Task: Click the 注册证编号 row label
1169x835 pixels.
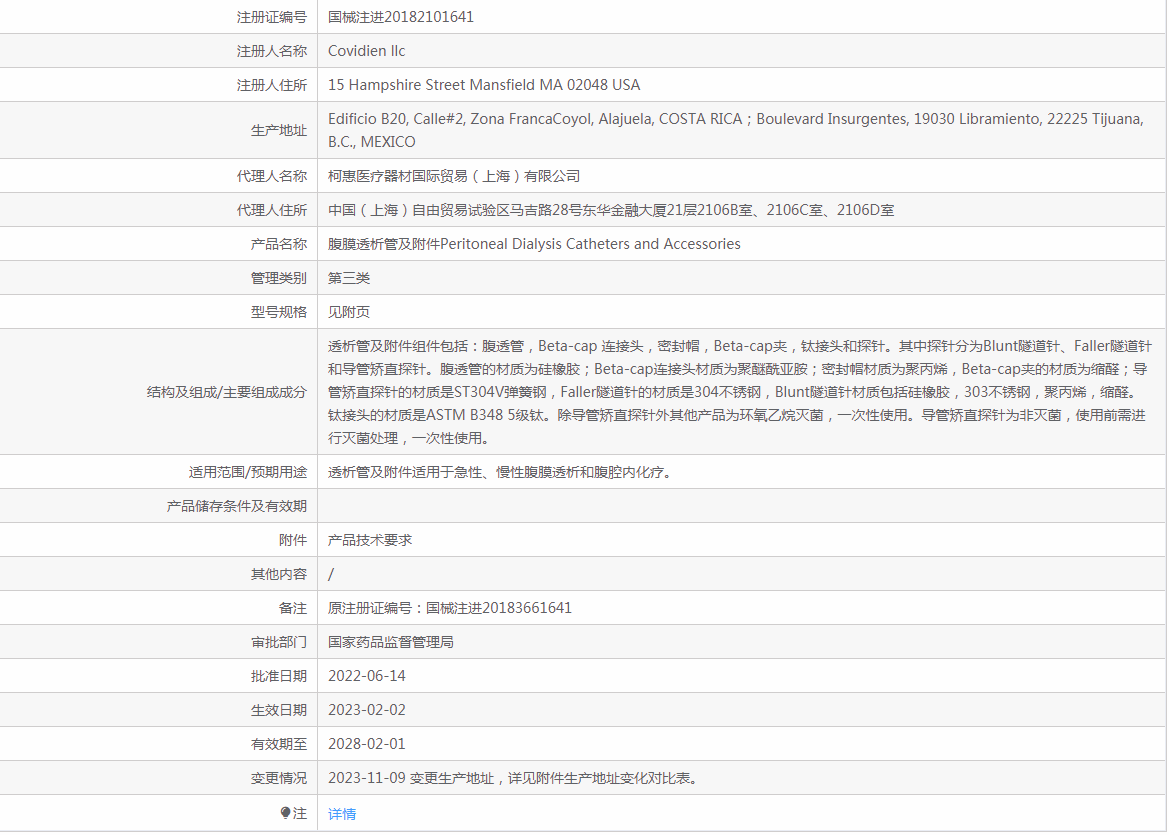Action: 271,16
